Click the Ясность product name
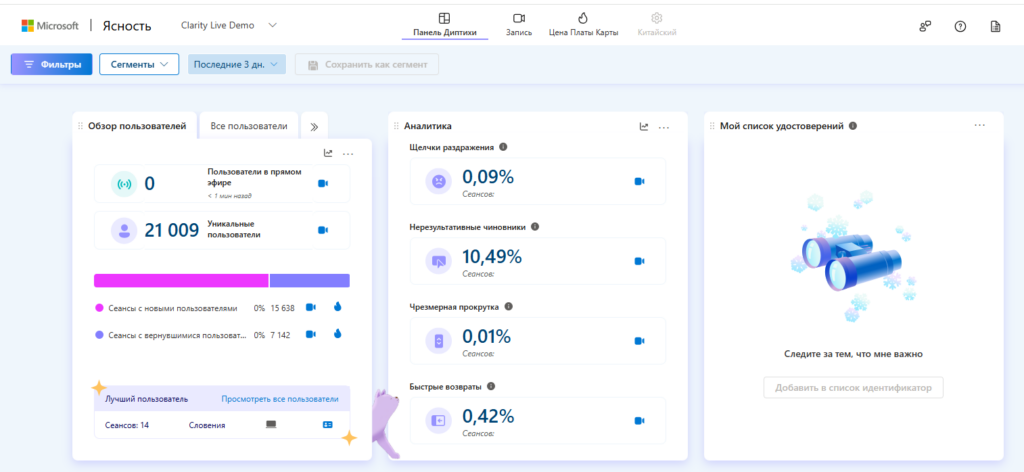This screenshot has height=472, width=1024. pyautogui.click(x=127, y=26)
